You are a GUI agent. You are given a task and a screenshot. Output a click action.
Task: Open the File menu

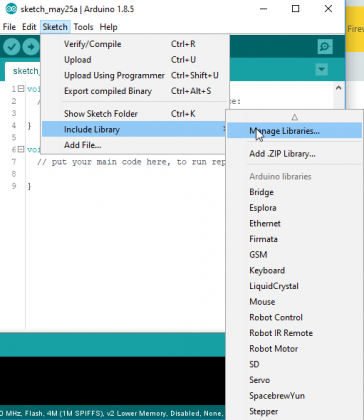pyautogui.click(x=9, y=27)
